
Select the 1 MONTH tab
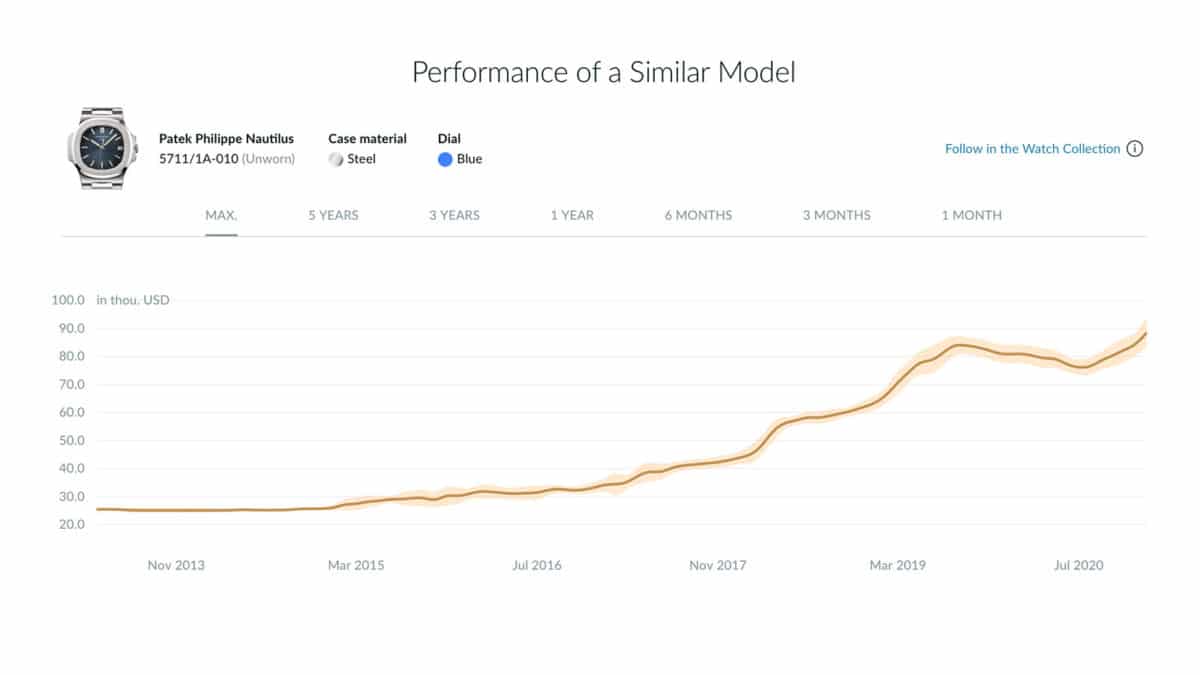(x=971, y=215)
